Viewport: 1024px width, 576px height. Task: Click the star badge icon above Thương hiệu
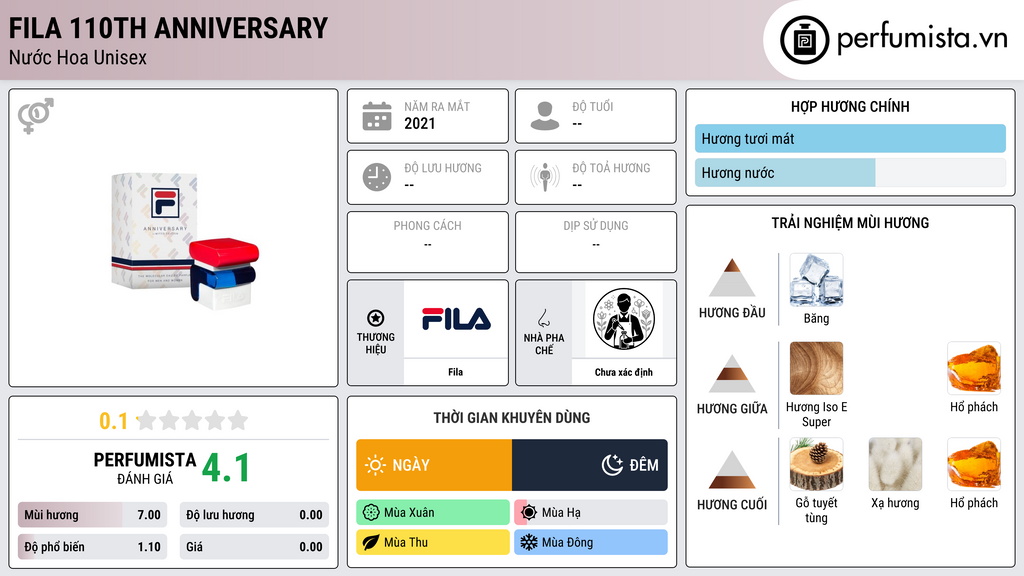376,318
